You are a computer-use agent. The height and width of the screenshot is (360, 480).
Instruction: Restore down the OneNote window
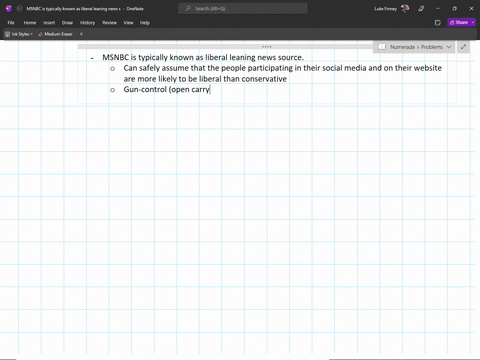coord(454,9)
